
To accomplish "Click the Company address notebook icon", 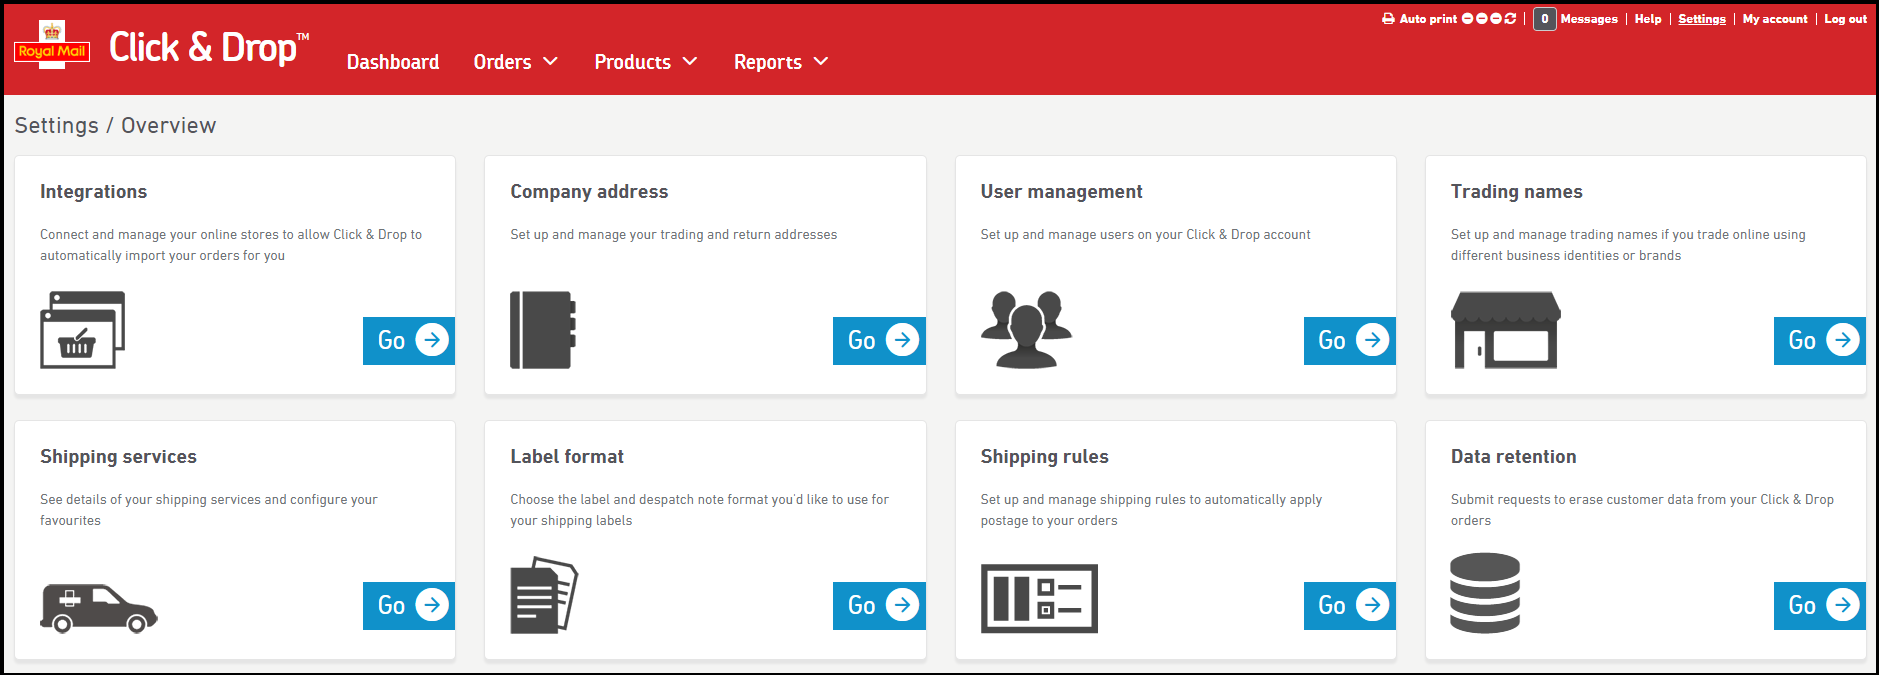I will 542,330.
